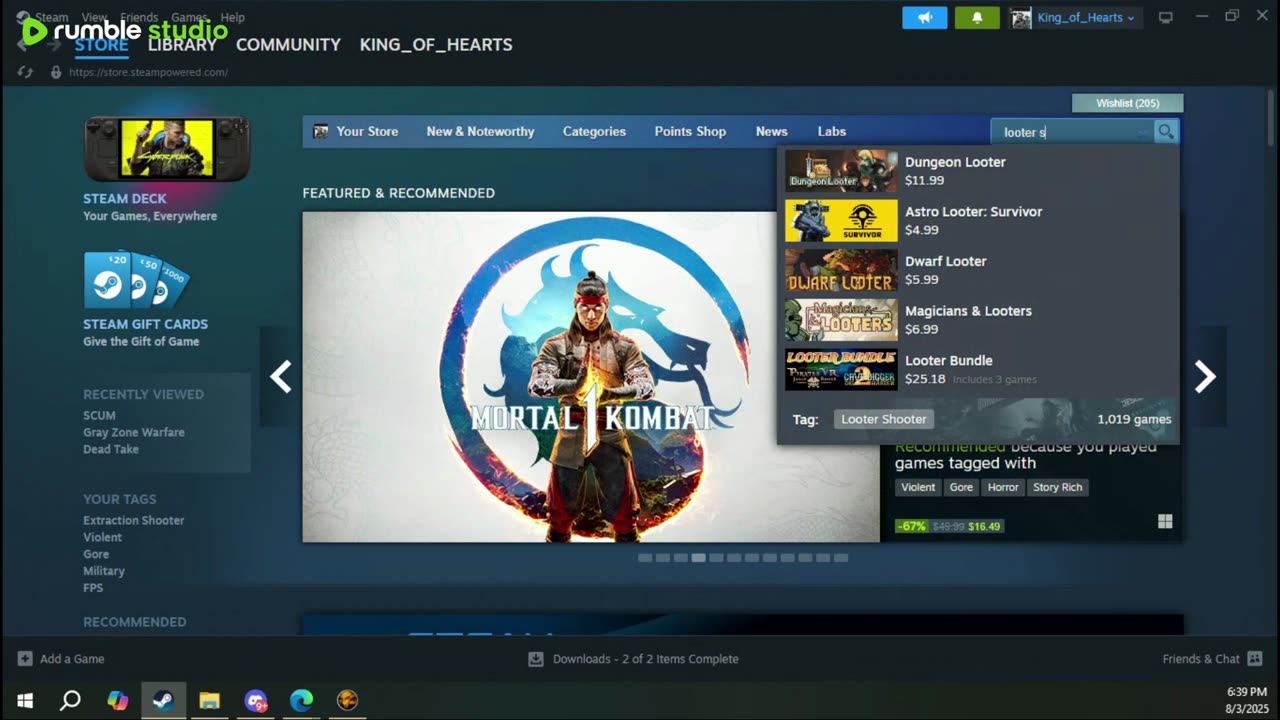Select the Extraction Shooter tag link
The image size is (1280, 720).
point(134,520)
